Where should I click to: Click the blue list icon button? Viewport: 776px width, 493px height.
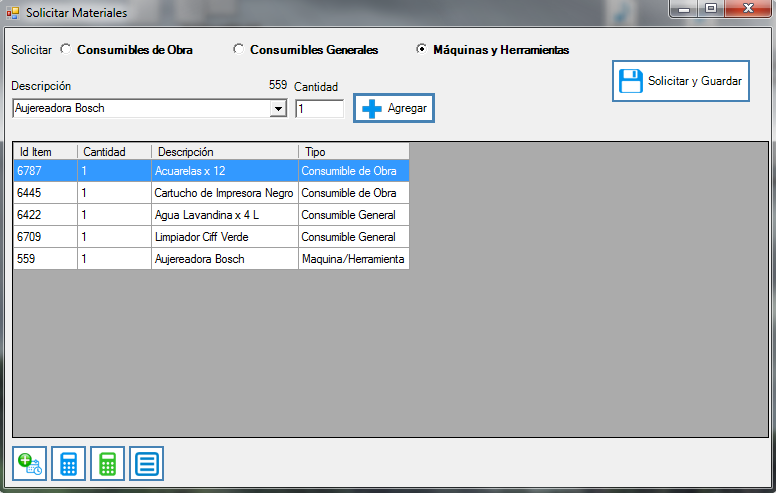(146, 464)
